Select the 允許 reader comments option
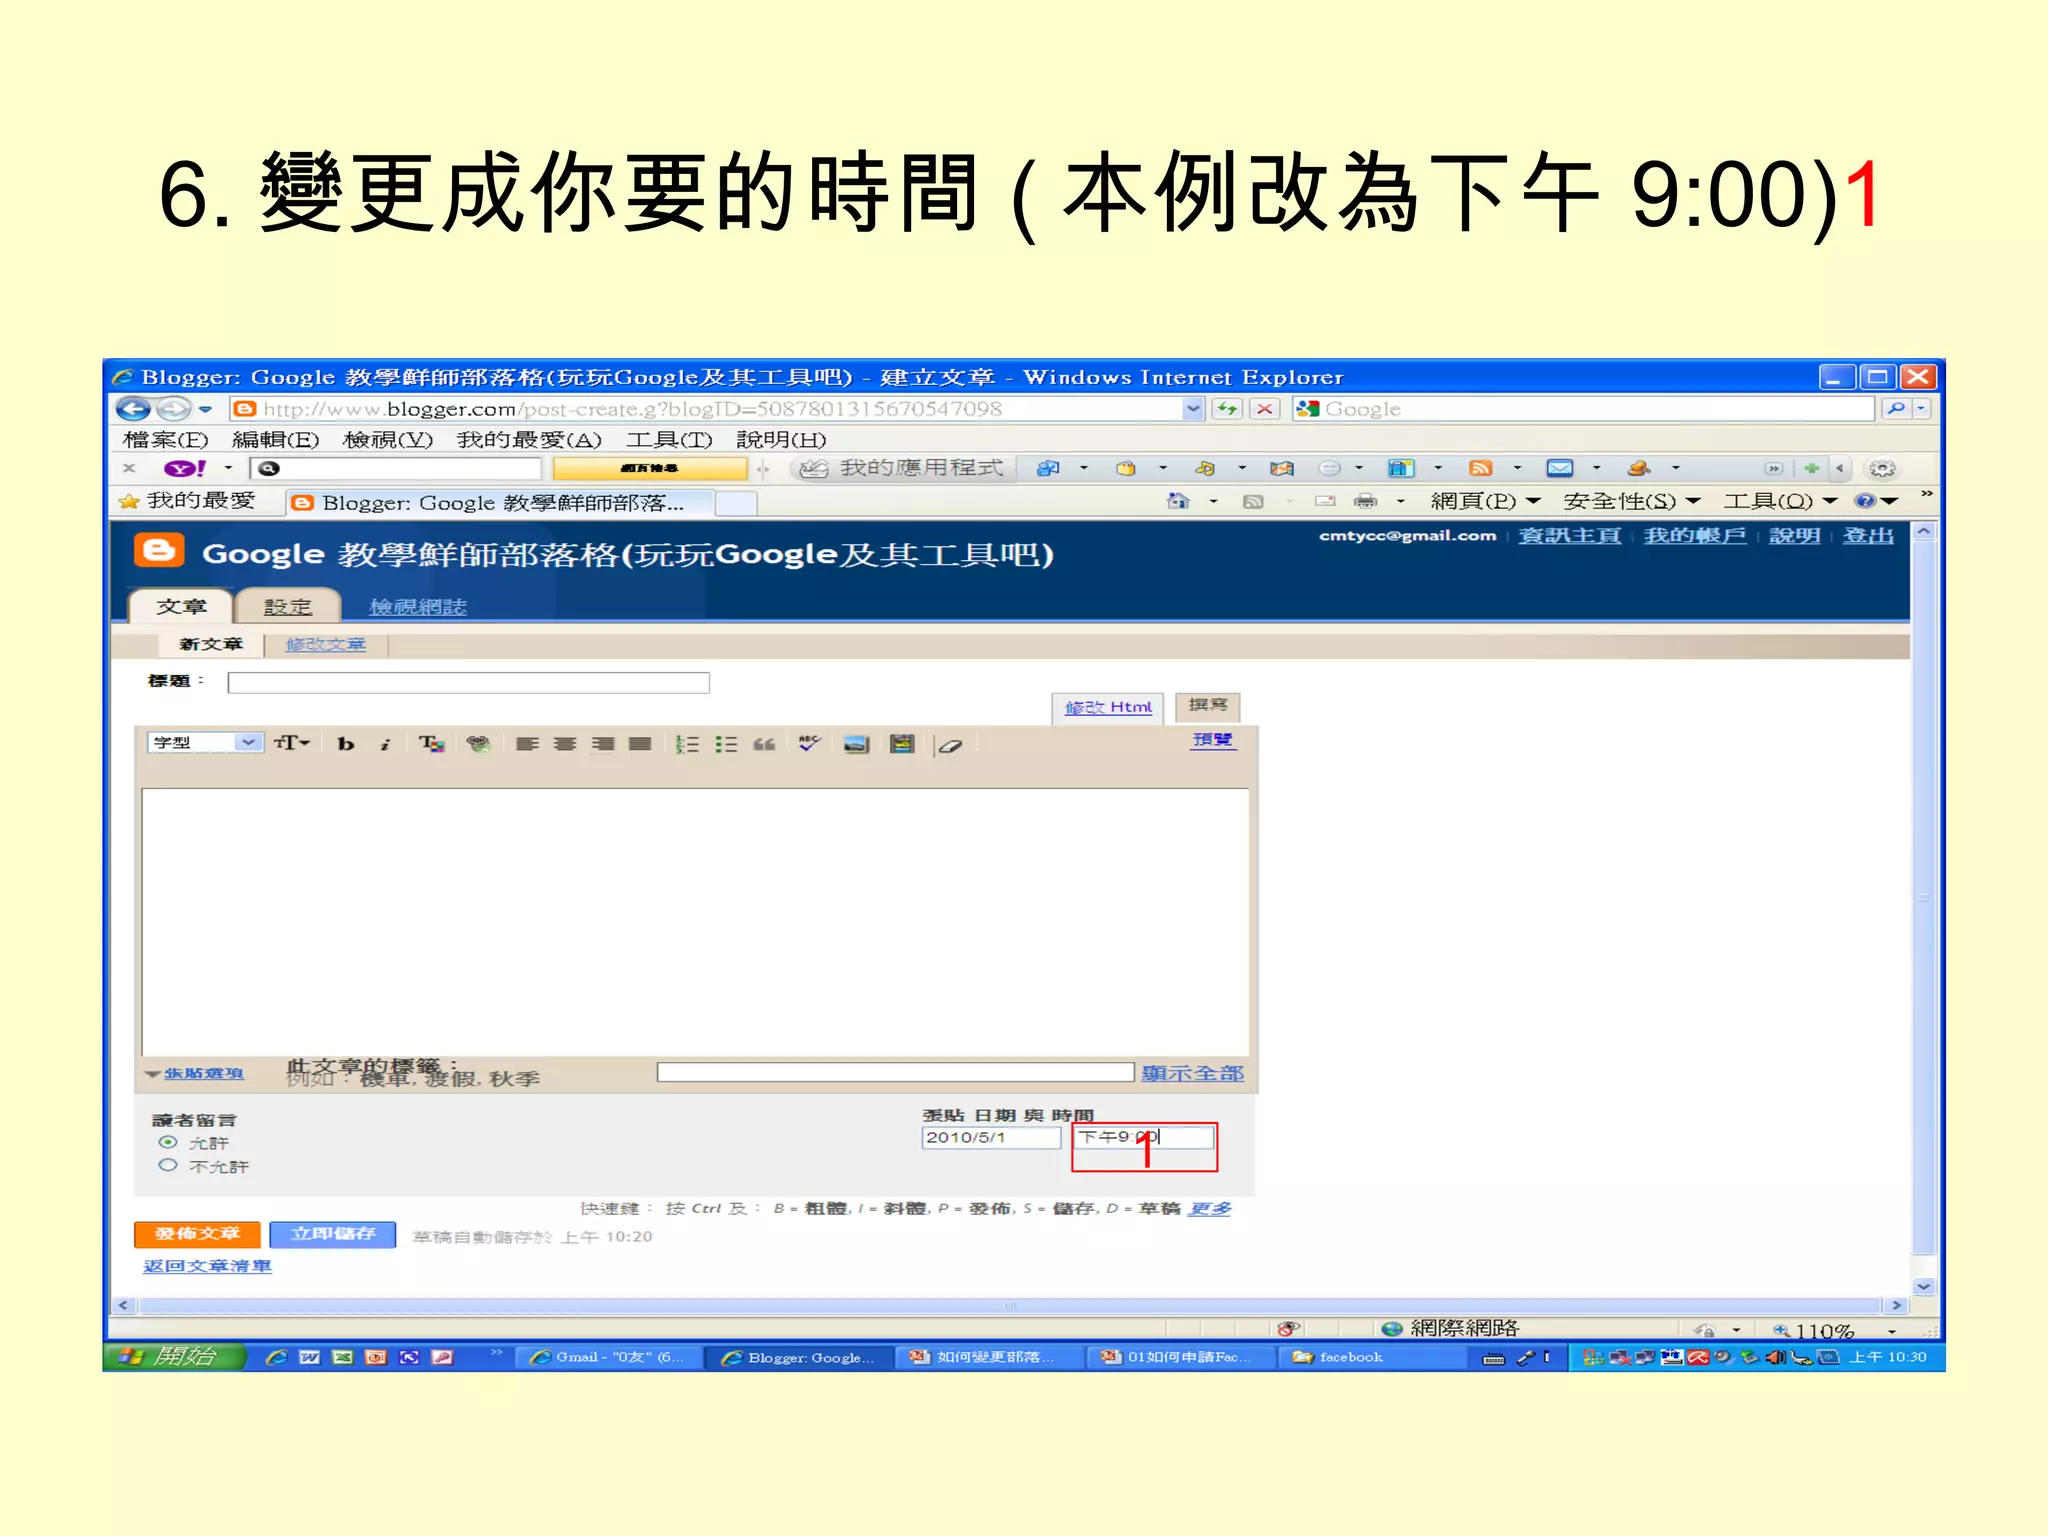The image size is (2048, 1536). pos(168,1142)
